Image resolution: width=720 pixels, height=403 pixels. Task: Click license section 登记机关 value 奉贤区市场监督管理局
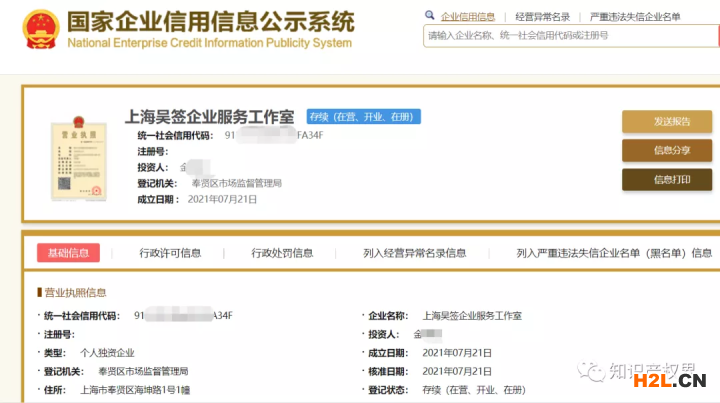point(143,371)
